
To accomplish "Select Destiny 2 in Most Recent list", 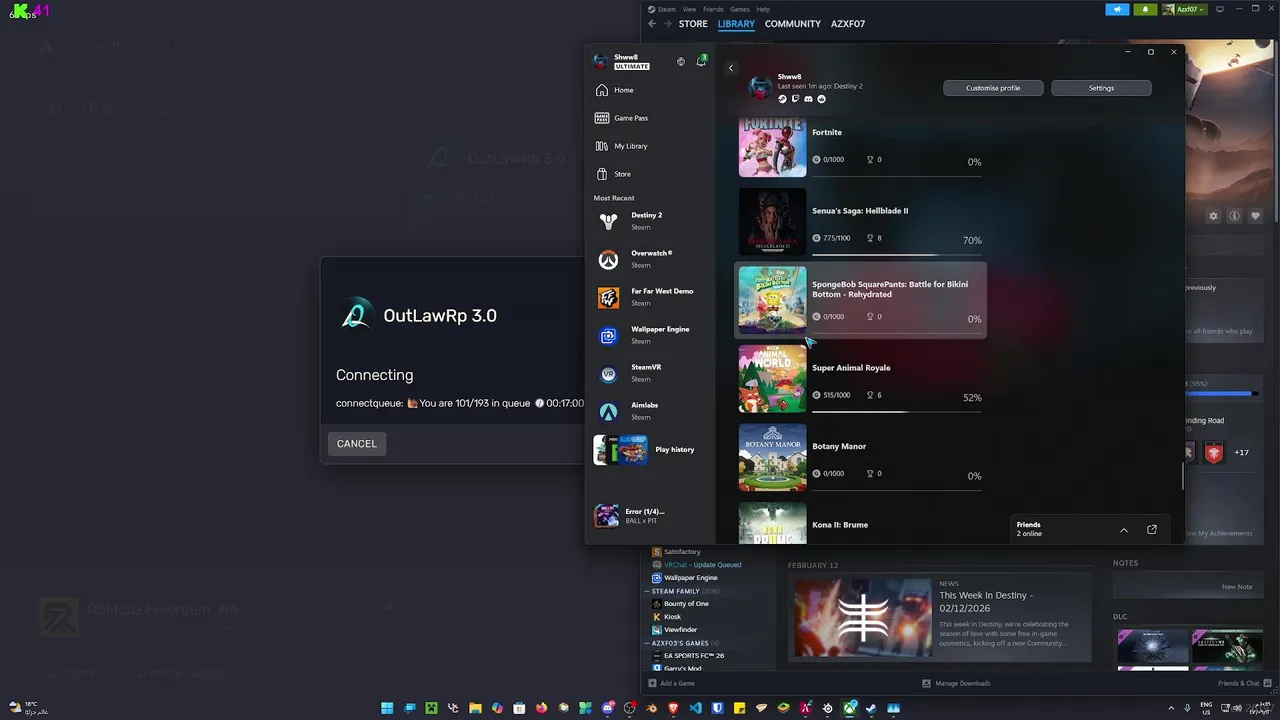I will [651, 221].
